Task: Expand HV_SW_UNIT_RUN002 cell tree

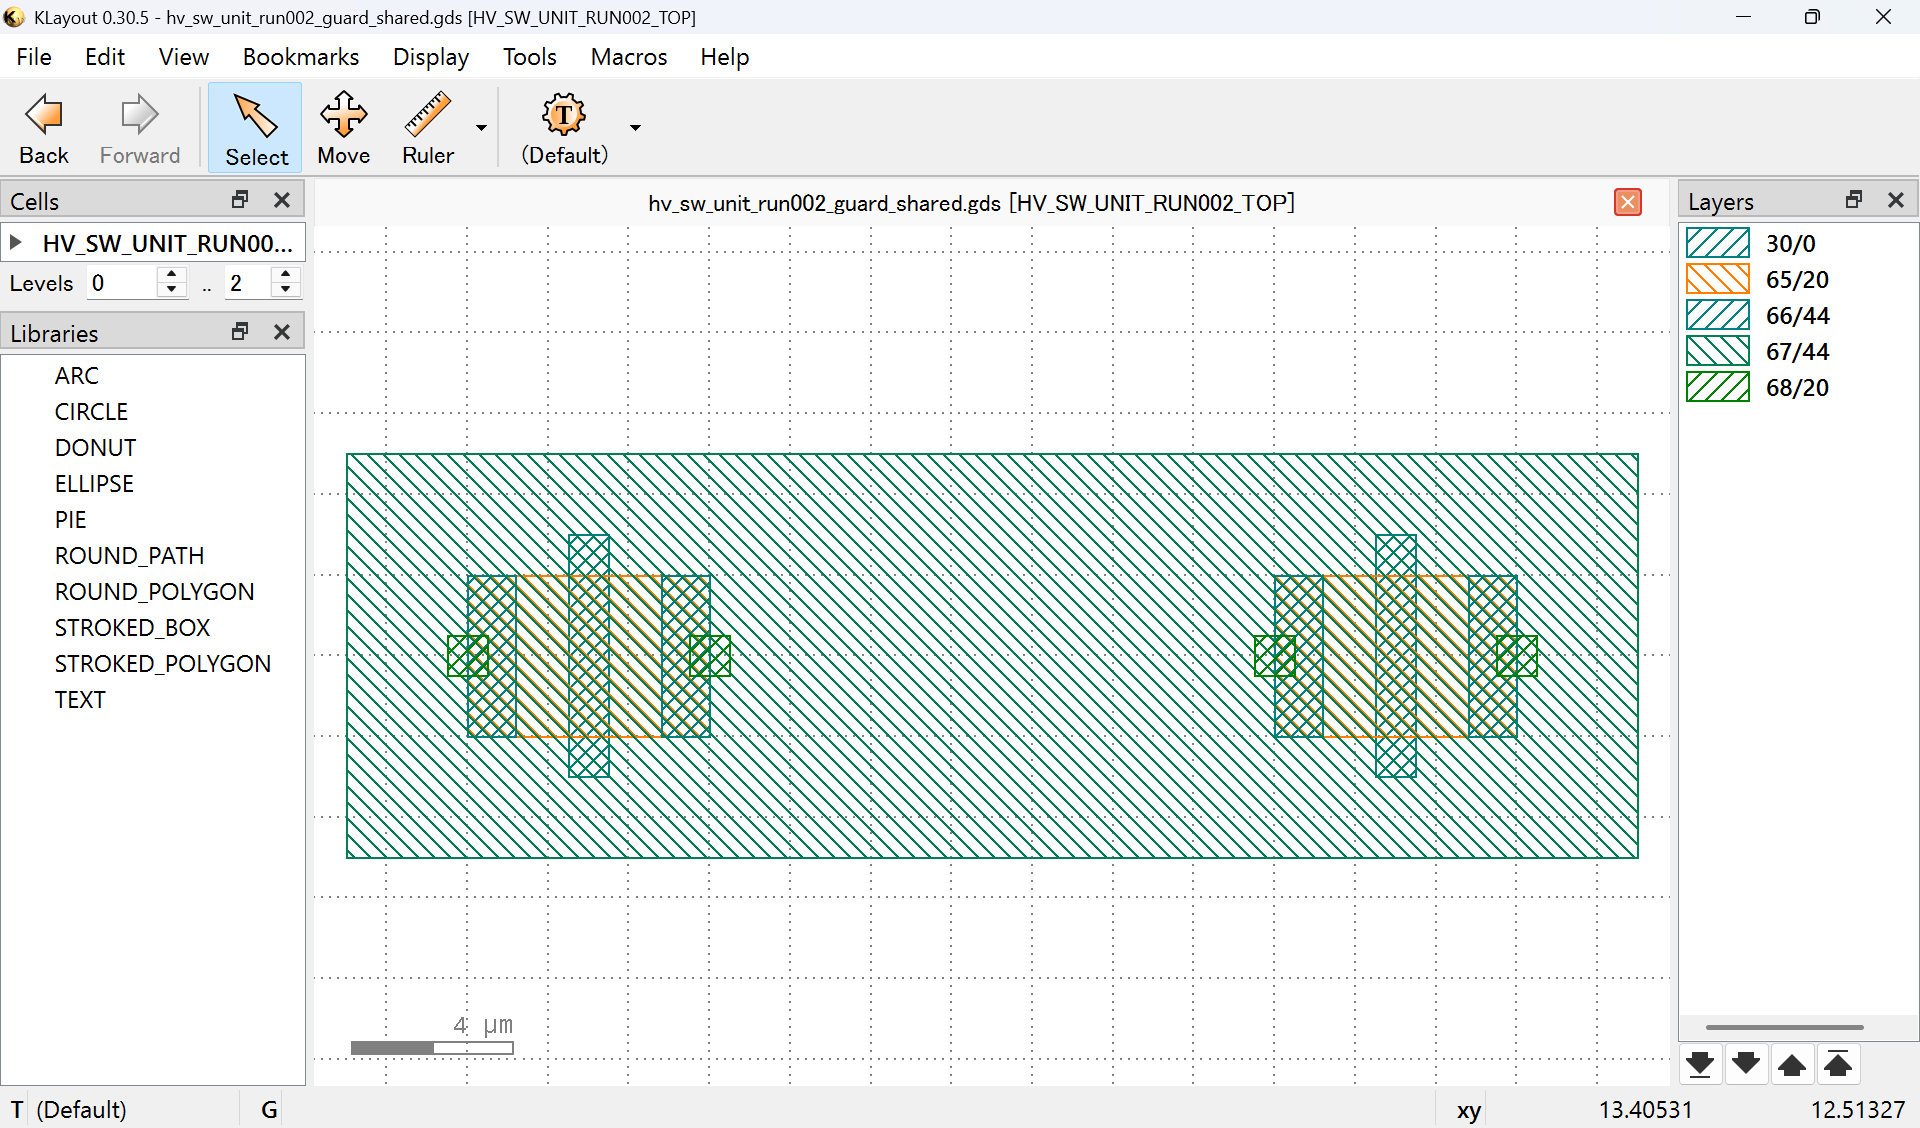Action: coord(16,243)
